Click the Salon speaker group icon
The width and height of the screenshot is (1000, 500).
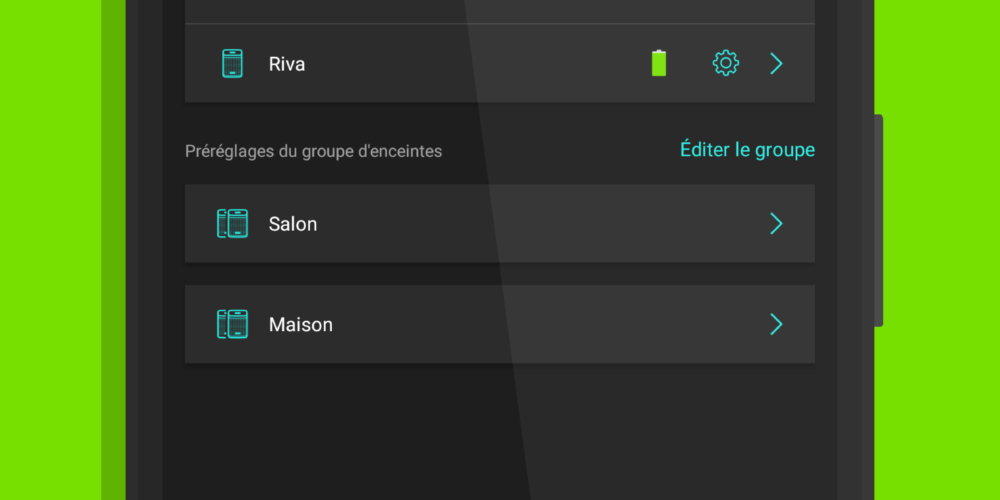[232, 224]
